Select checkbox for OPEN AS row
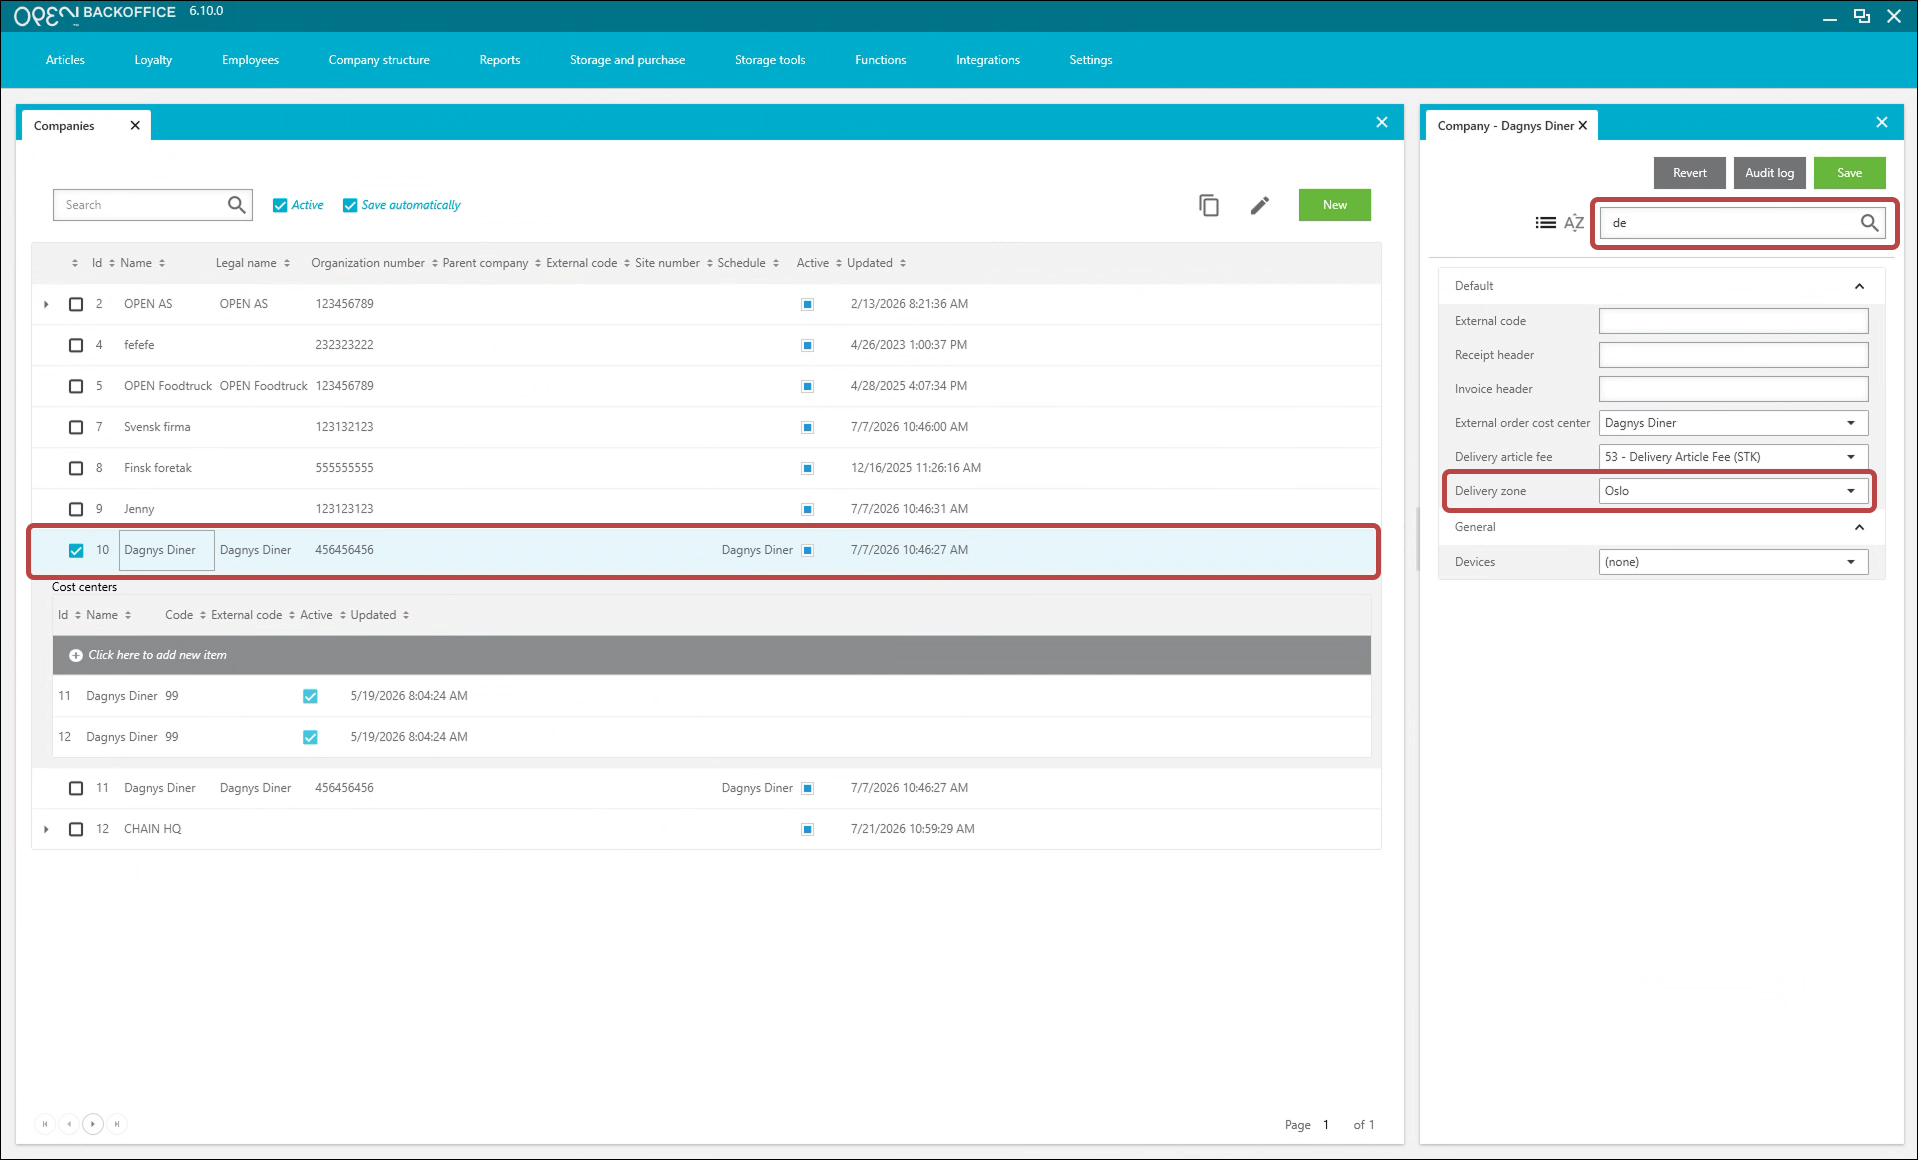 [76, 304]
